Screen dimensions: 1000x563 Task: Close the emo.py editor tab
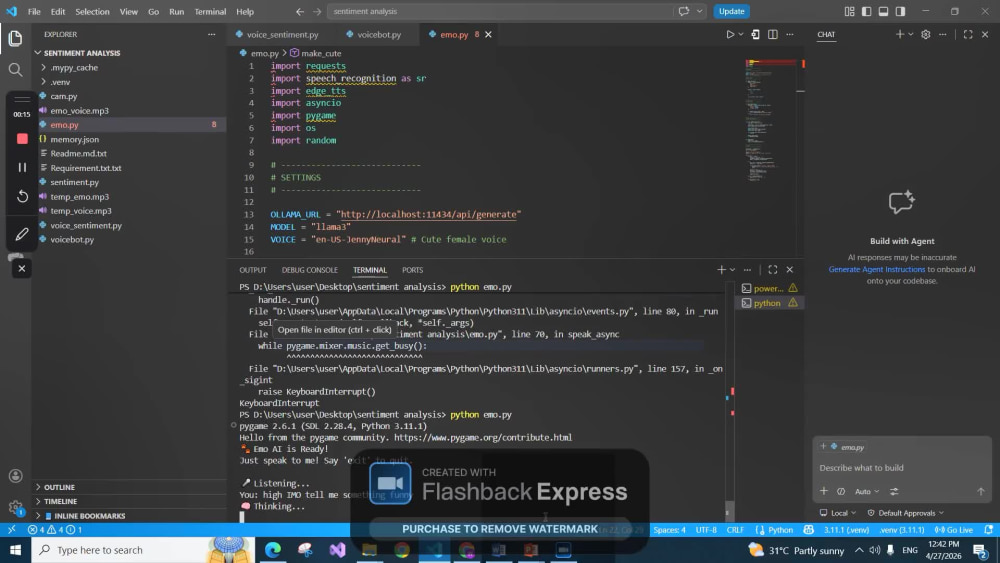click(x=489, y=34)
